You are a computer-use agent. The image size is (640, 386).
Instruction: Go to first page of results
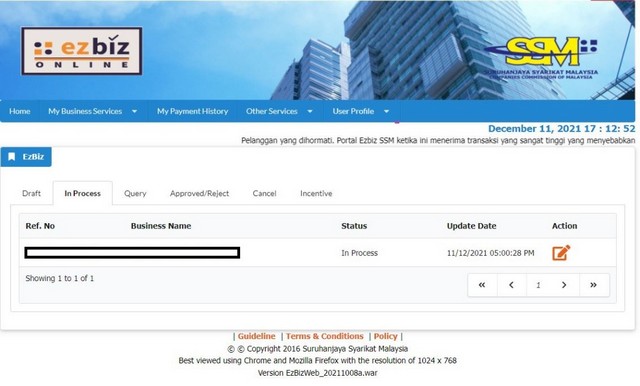pyautogui.click(x=482, y=285)
